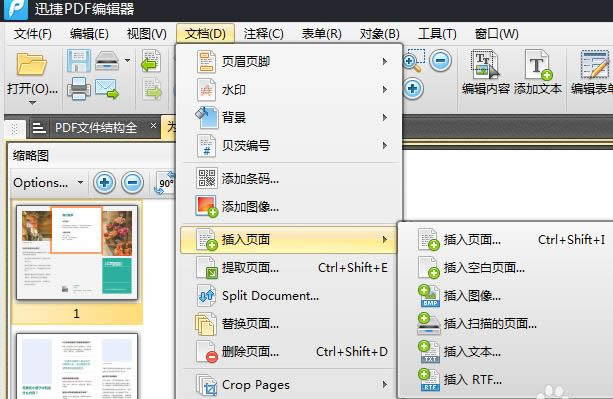
Task: Click the Open folder icon
Action: coord(32,64)
